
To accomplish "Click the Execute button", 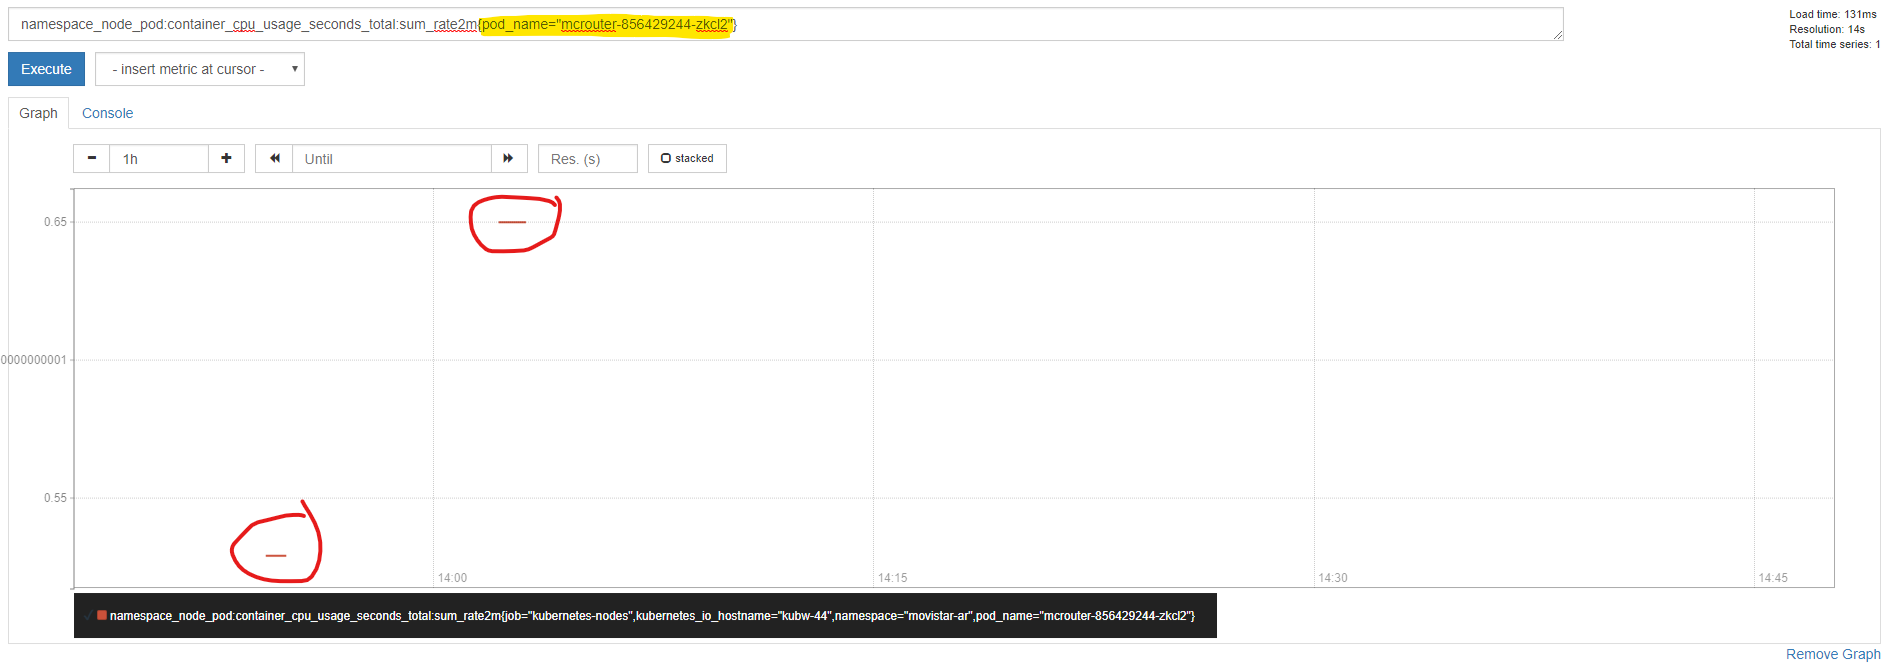I will [x=46, y=69].
